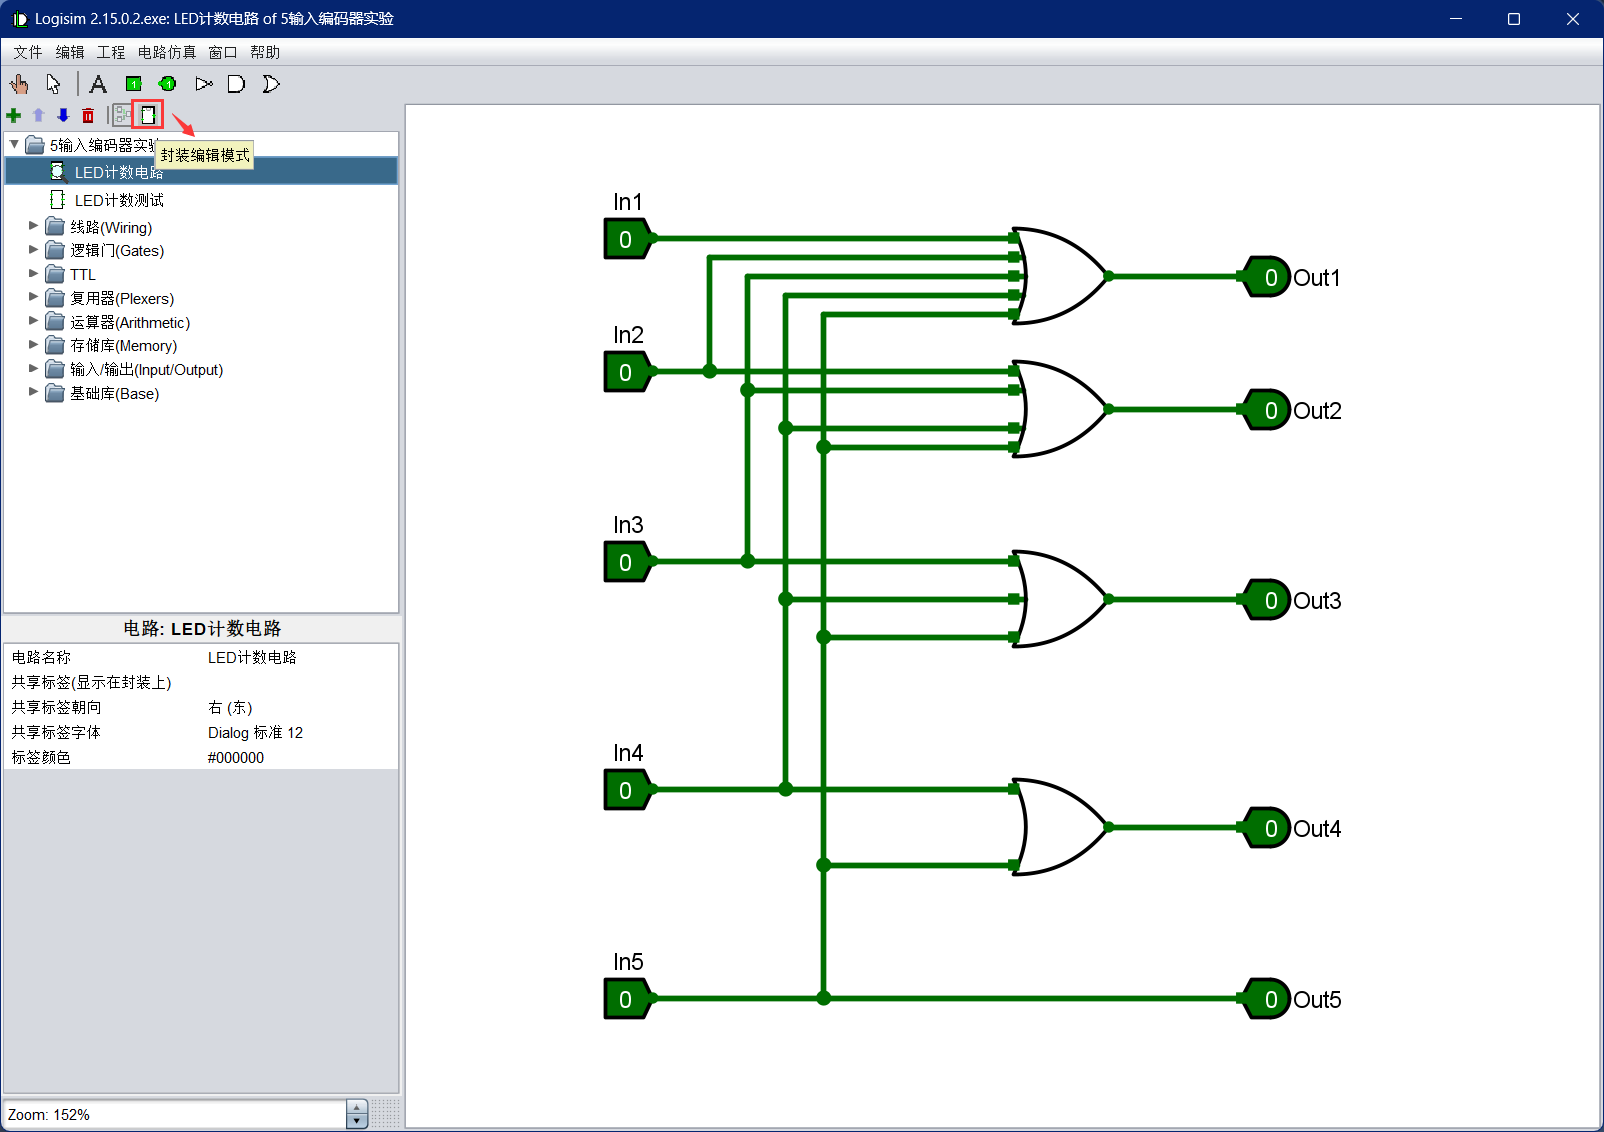
Task: Select the OR gate feeding Out3
Action: point(1060,599)
